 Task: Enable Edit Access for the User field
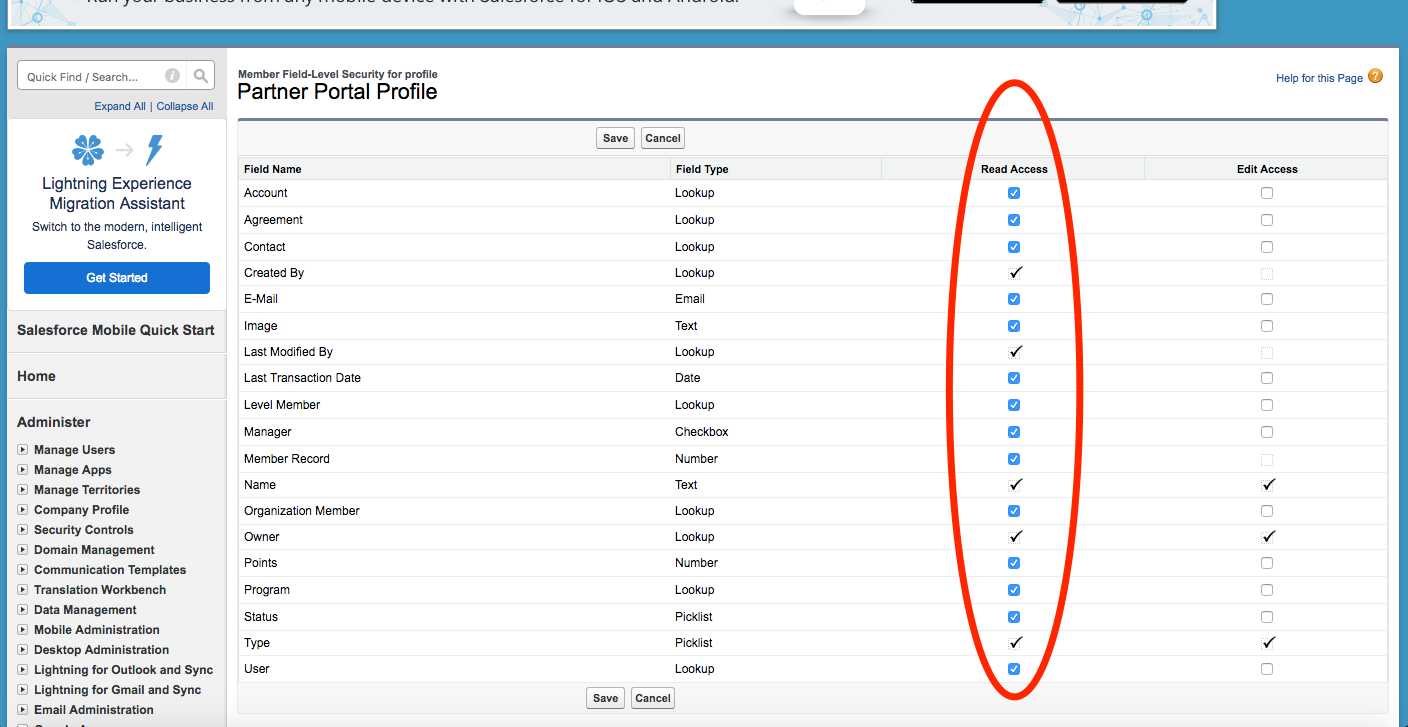1267,669
